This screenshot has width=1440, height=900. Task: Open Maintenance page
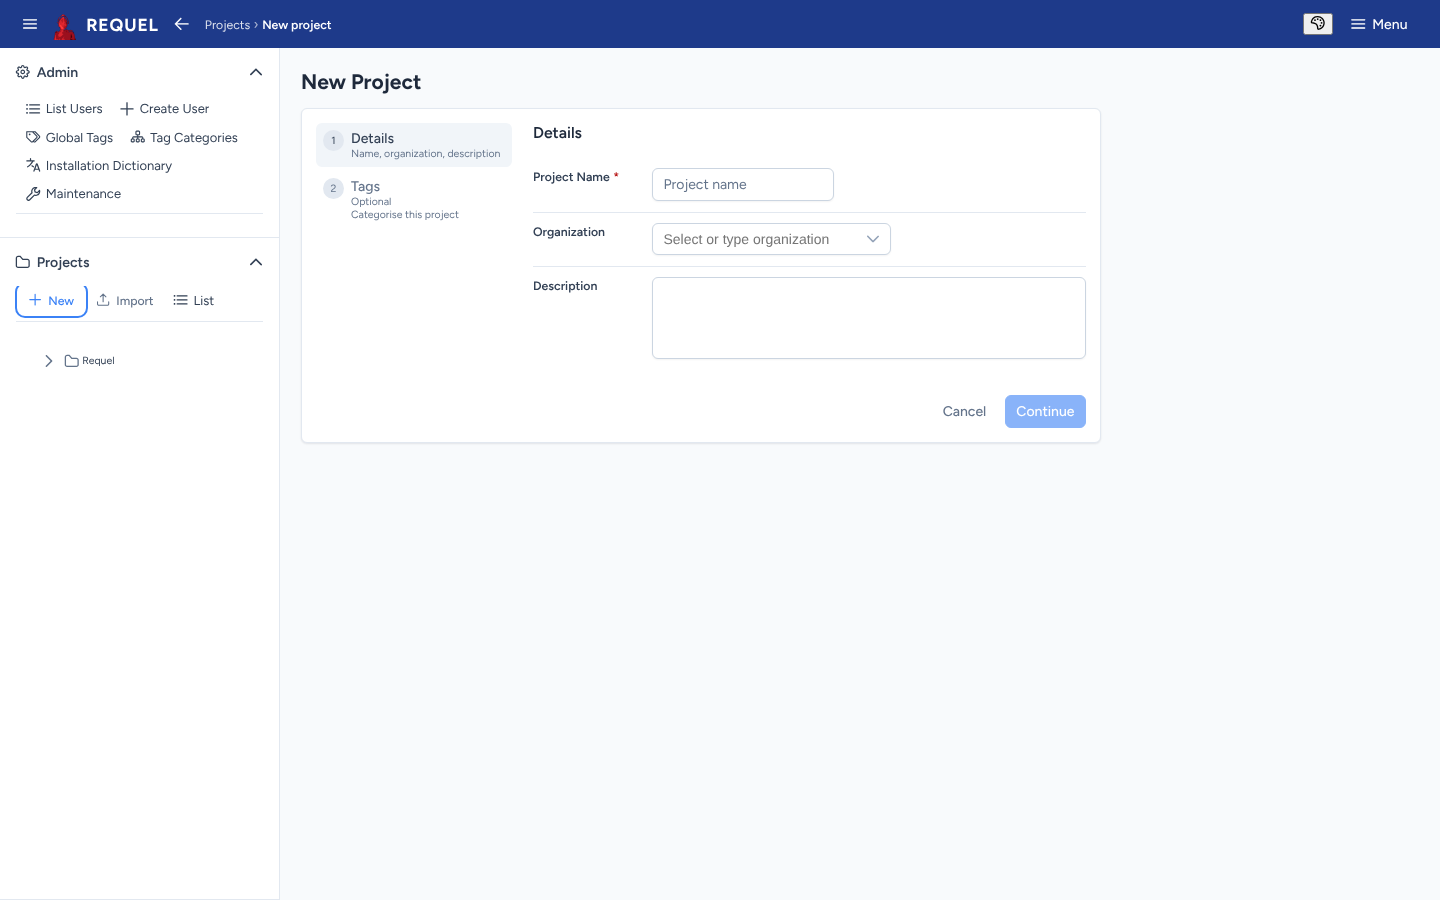73,194
